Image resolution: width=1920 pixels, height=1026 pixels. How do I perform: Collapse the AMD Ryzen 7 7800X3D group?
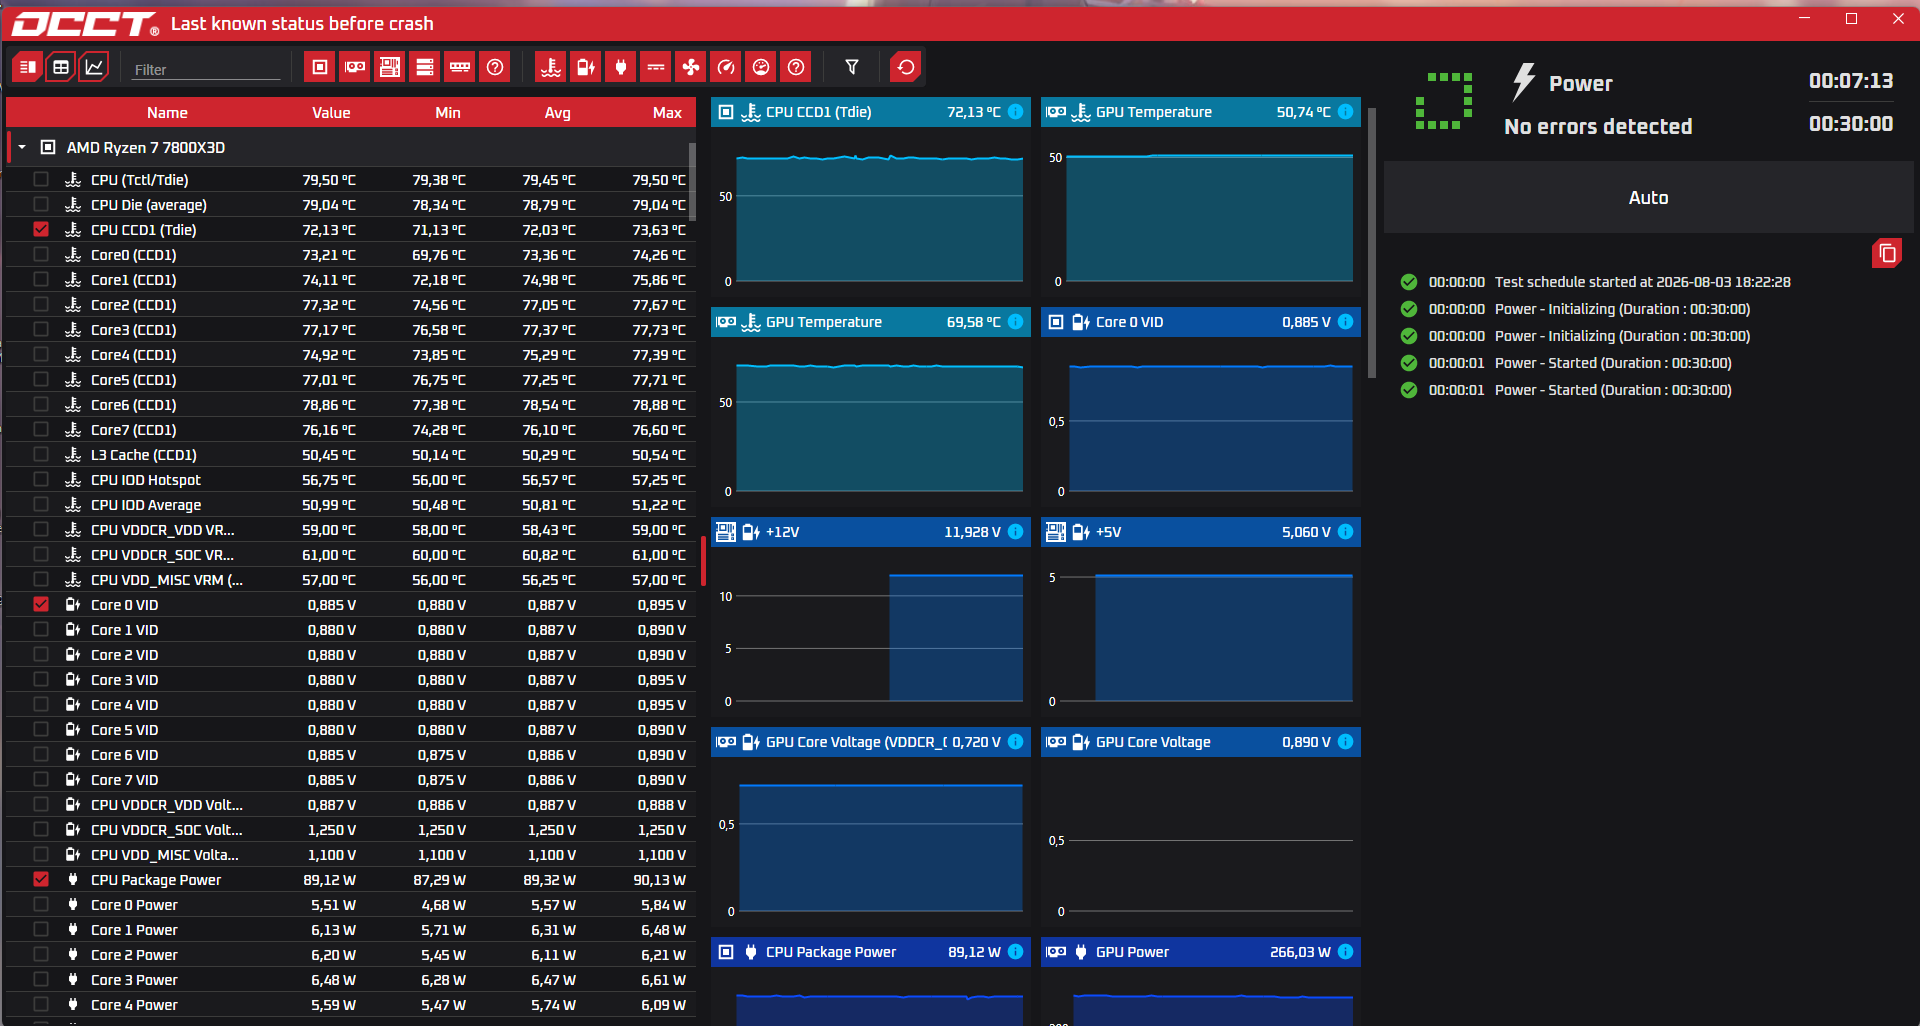click(x=22, y=147)
